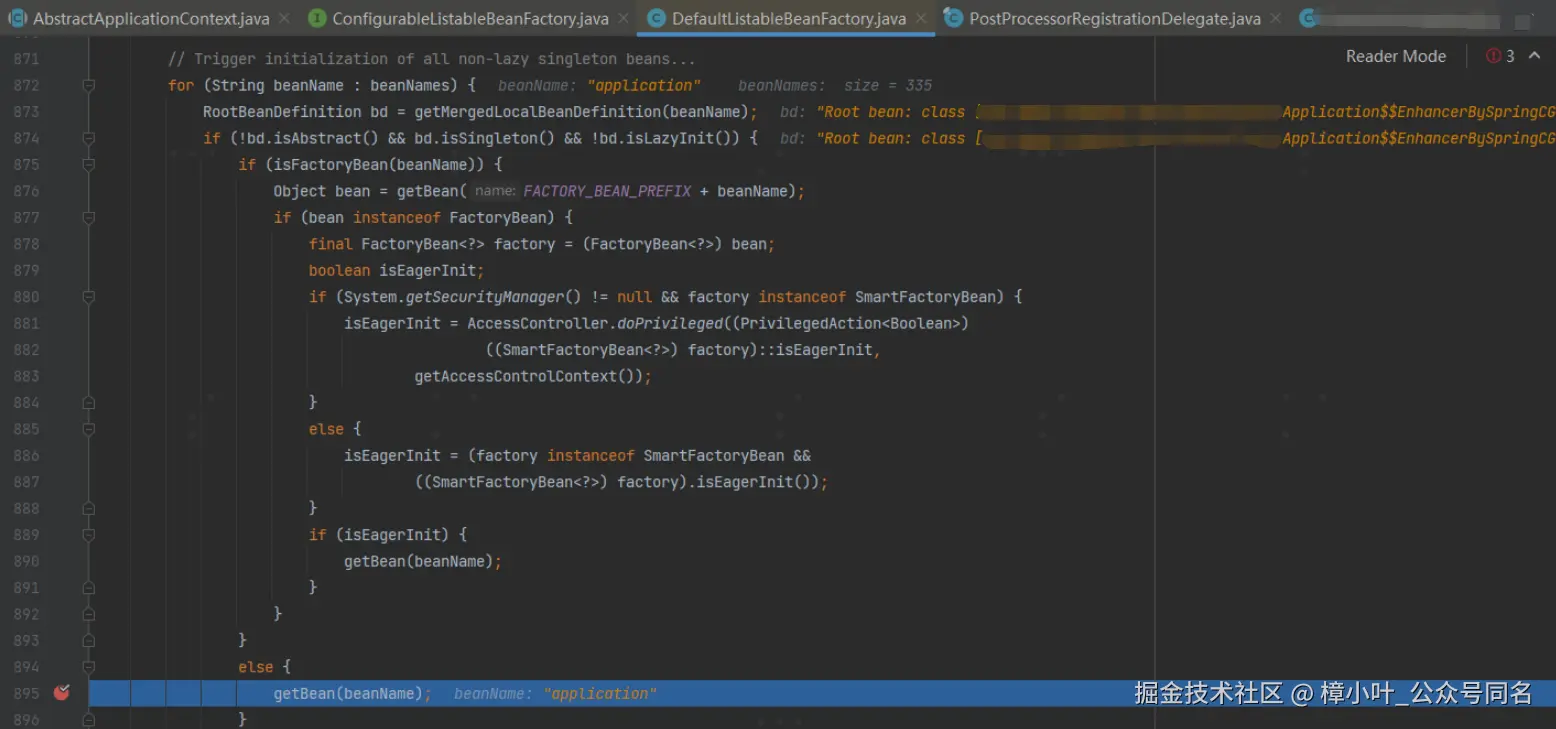
Task: Collapse the else block at line 885
Action: point(88,429)
